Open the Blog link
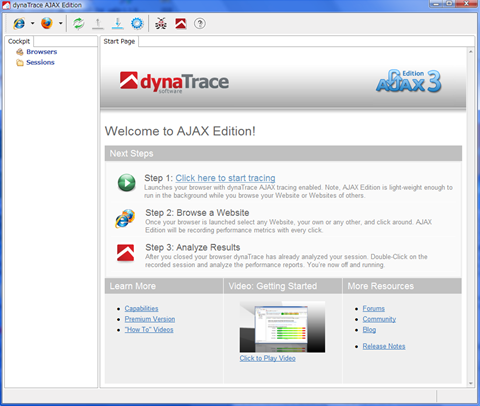The image size is (480, 406). point(369,330)
